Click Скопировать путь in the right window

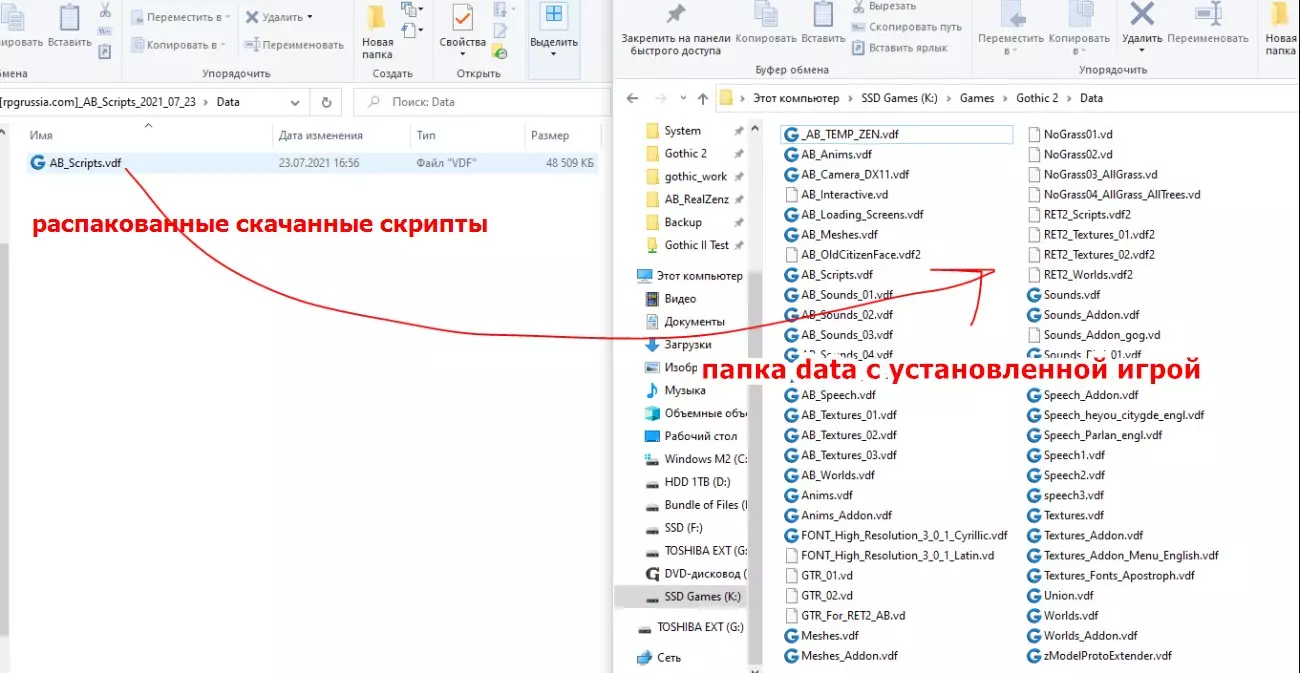click(906, 27)
